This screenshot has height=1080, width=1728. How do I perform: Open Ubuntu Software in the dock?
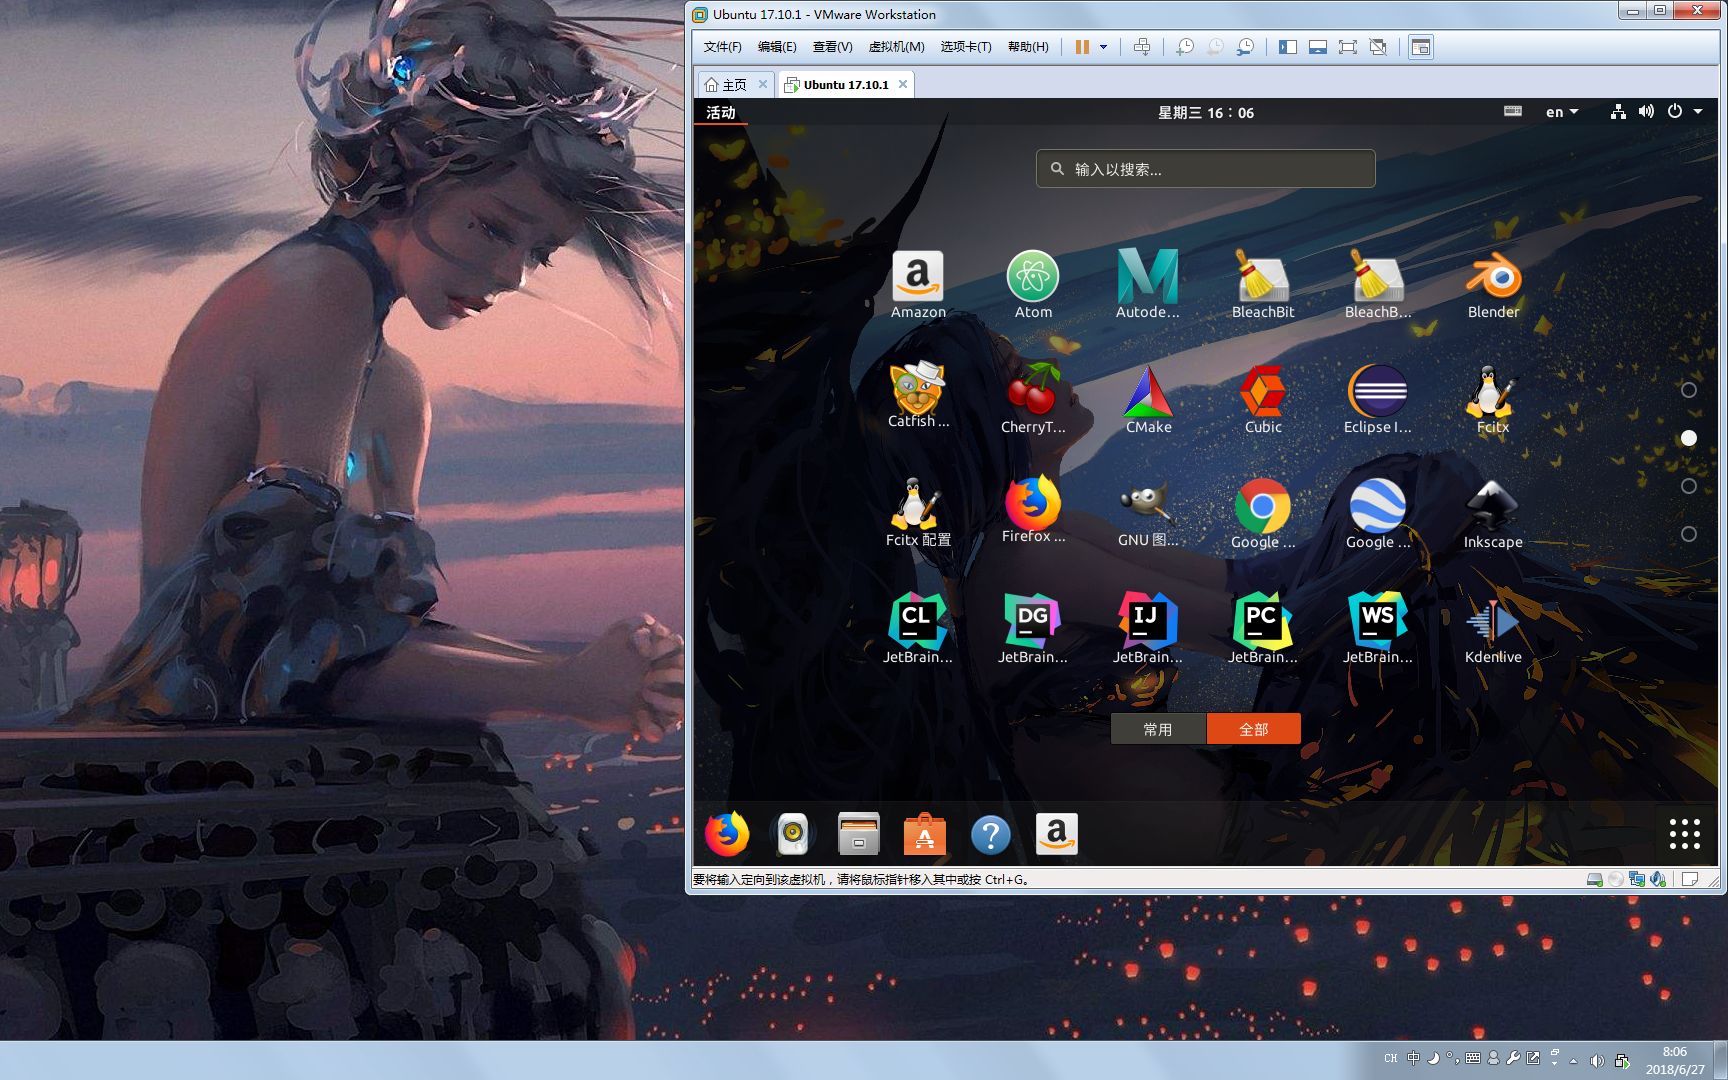[925, 834]
